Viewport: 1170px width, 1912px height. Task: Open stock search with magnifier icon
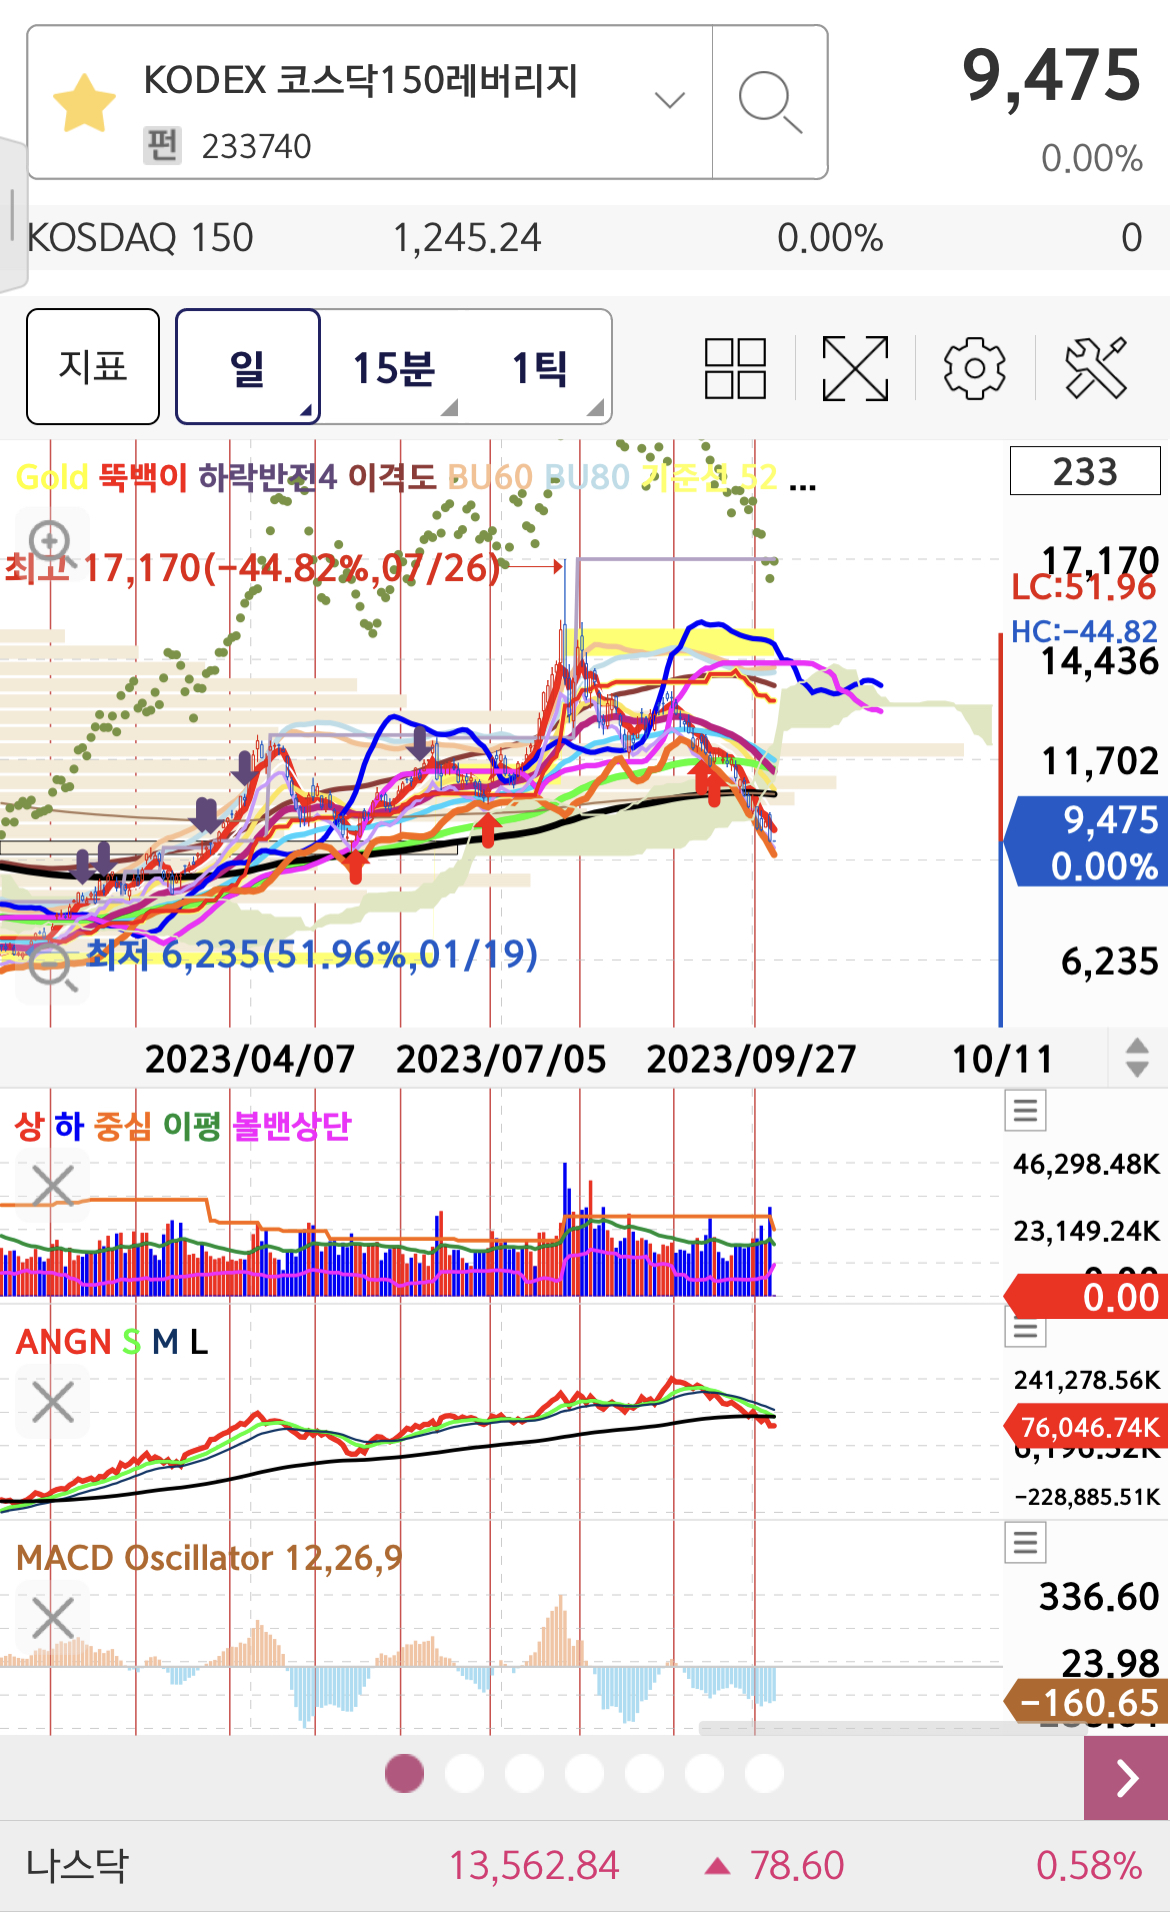770,102
